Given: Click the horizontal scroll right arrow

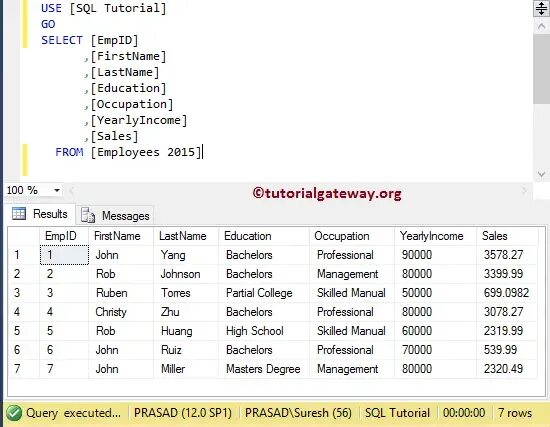Looking at the screenshot, I should click(525, 191).
